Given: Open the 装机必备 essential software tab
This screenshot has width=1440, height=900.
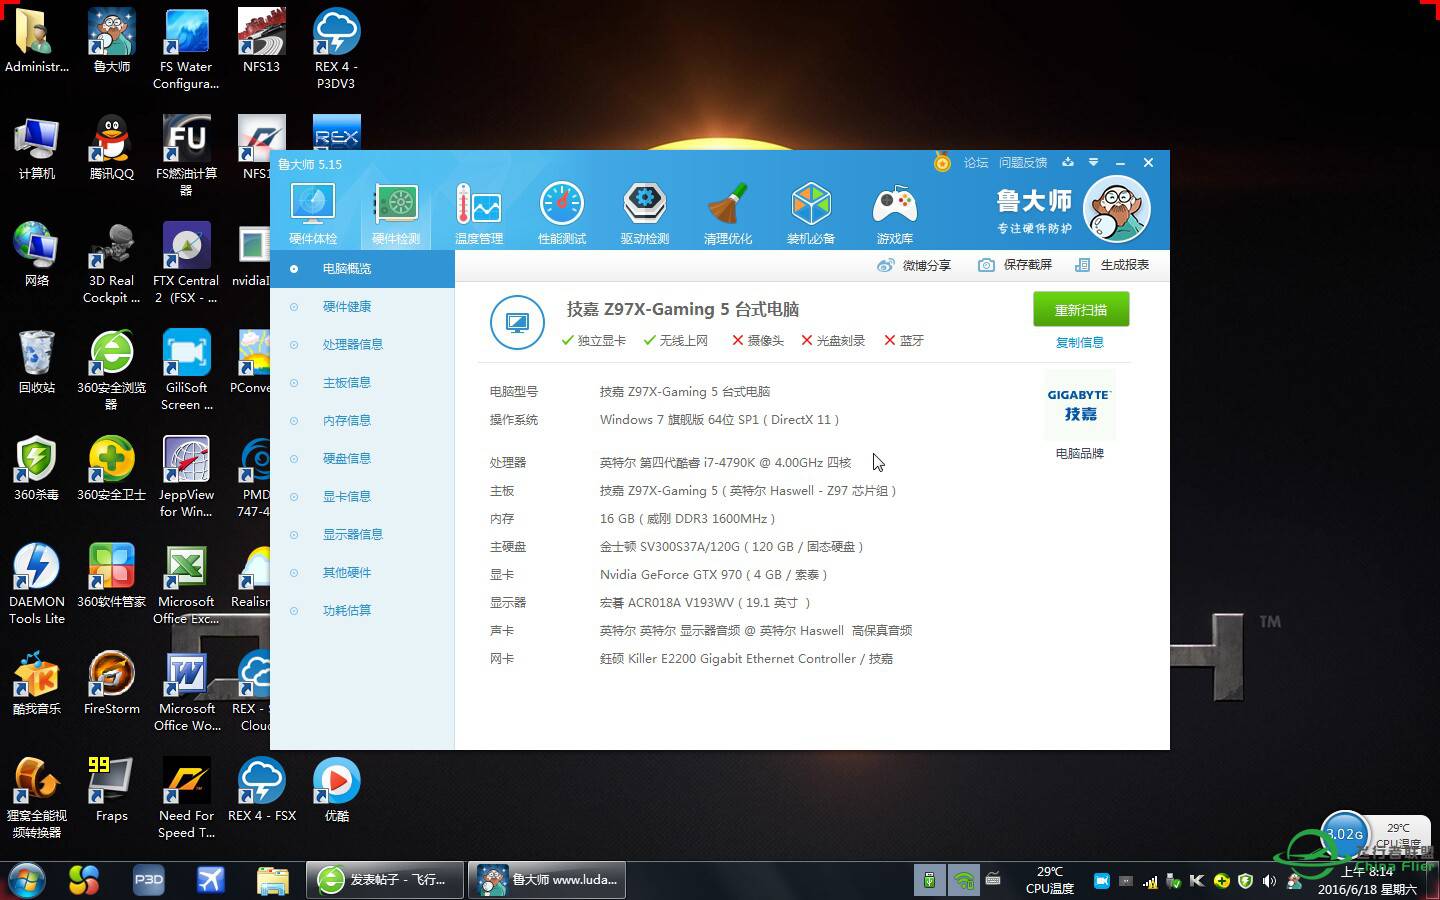Looking at the screenshot, I should [x=811, y=214].
